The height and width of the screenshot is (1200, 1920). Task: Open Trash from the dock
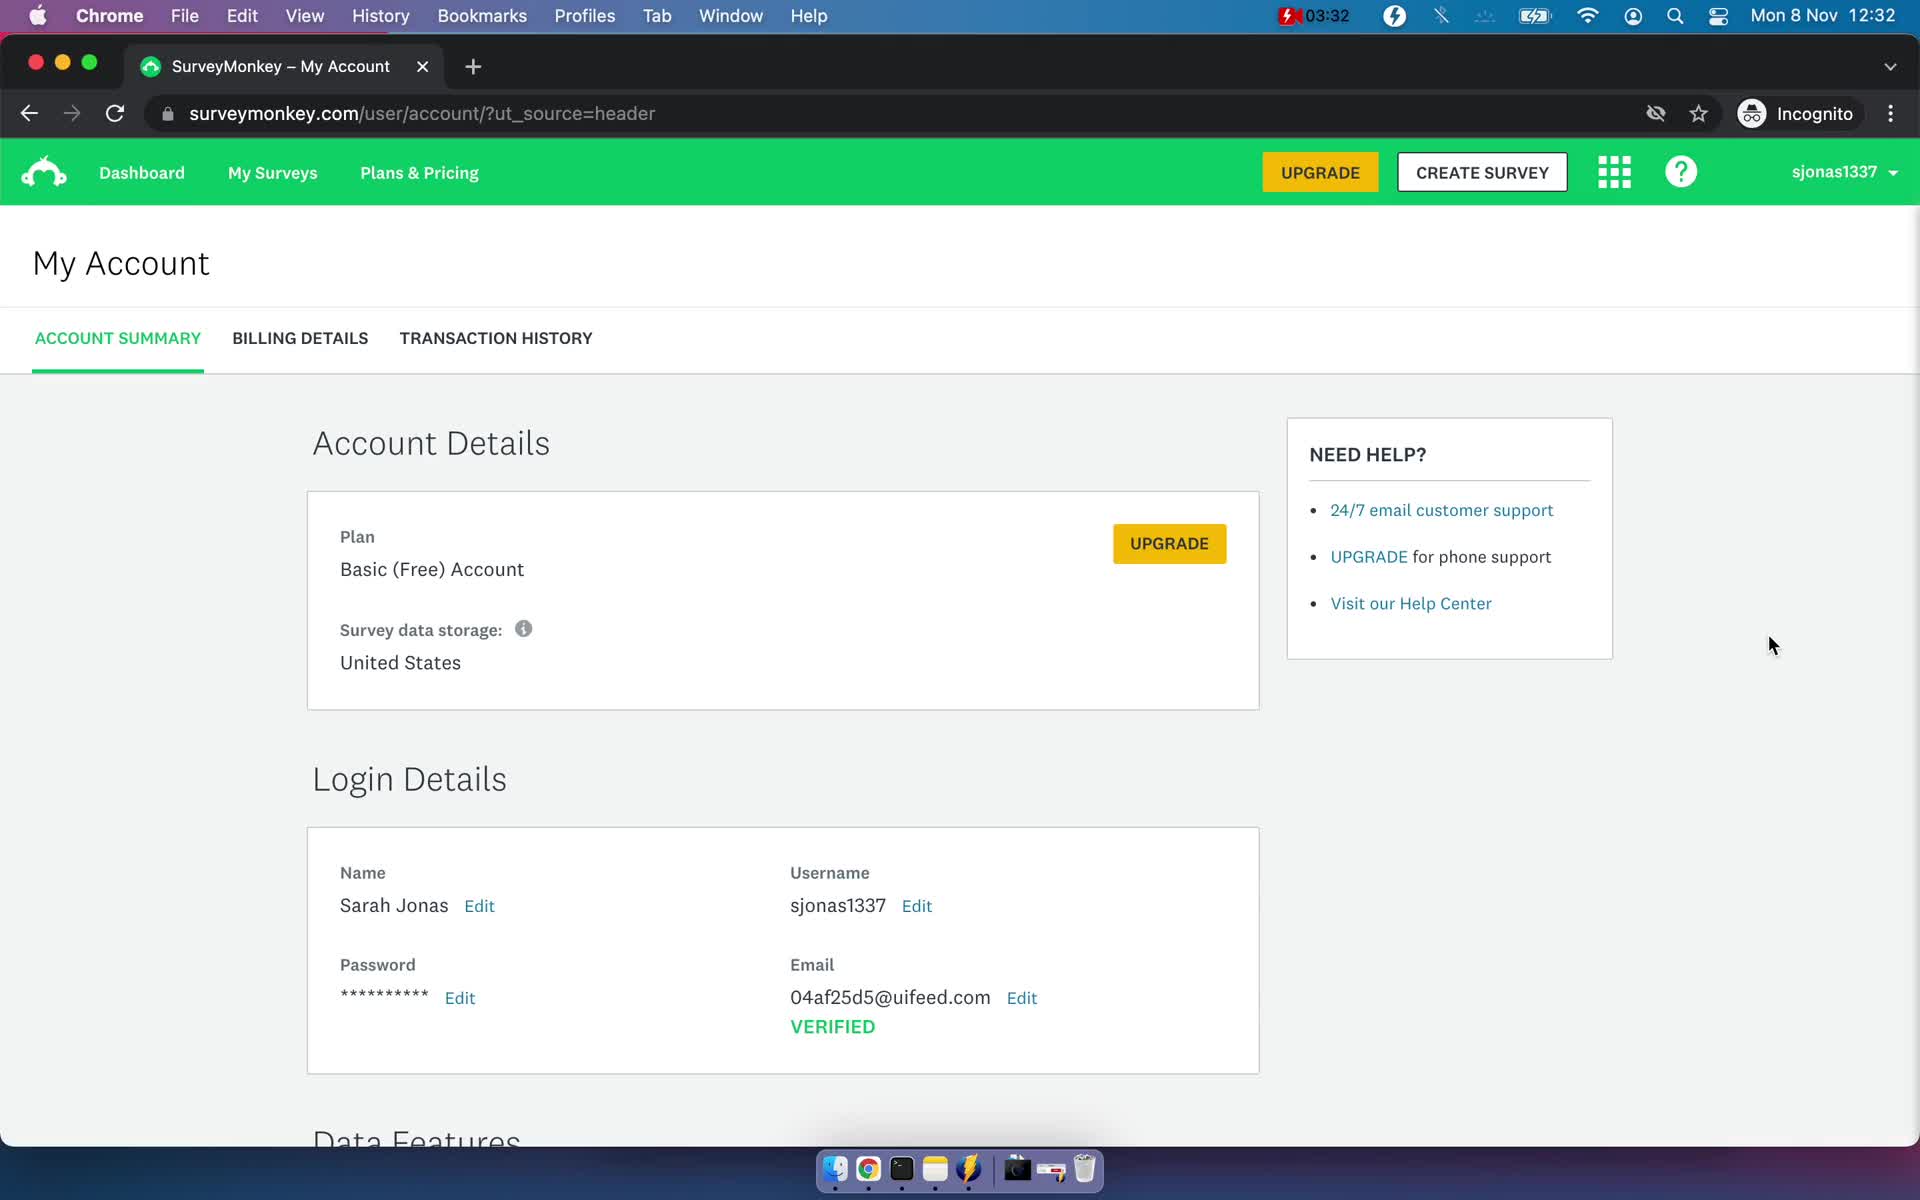pos(1085,1169)
